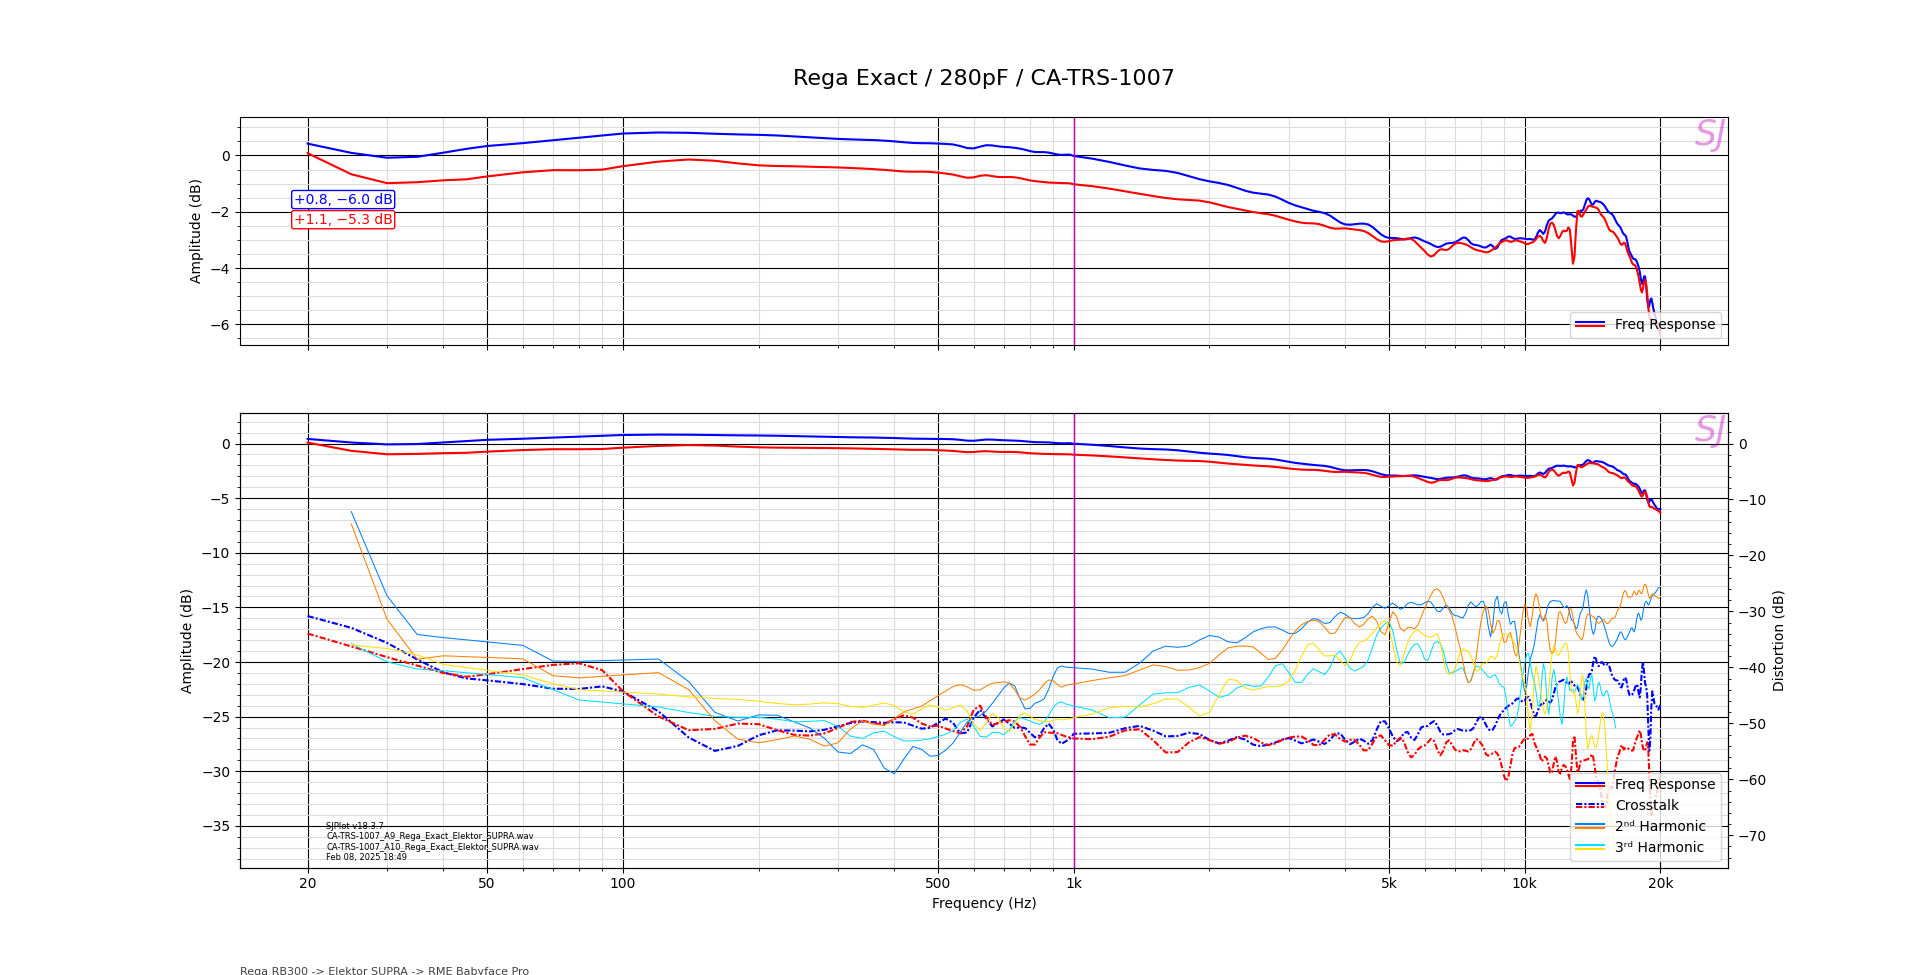Click the chart title "Rega Exact / 280pF / CA-TRS-1007"

pos(983,78)
